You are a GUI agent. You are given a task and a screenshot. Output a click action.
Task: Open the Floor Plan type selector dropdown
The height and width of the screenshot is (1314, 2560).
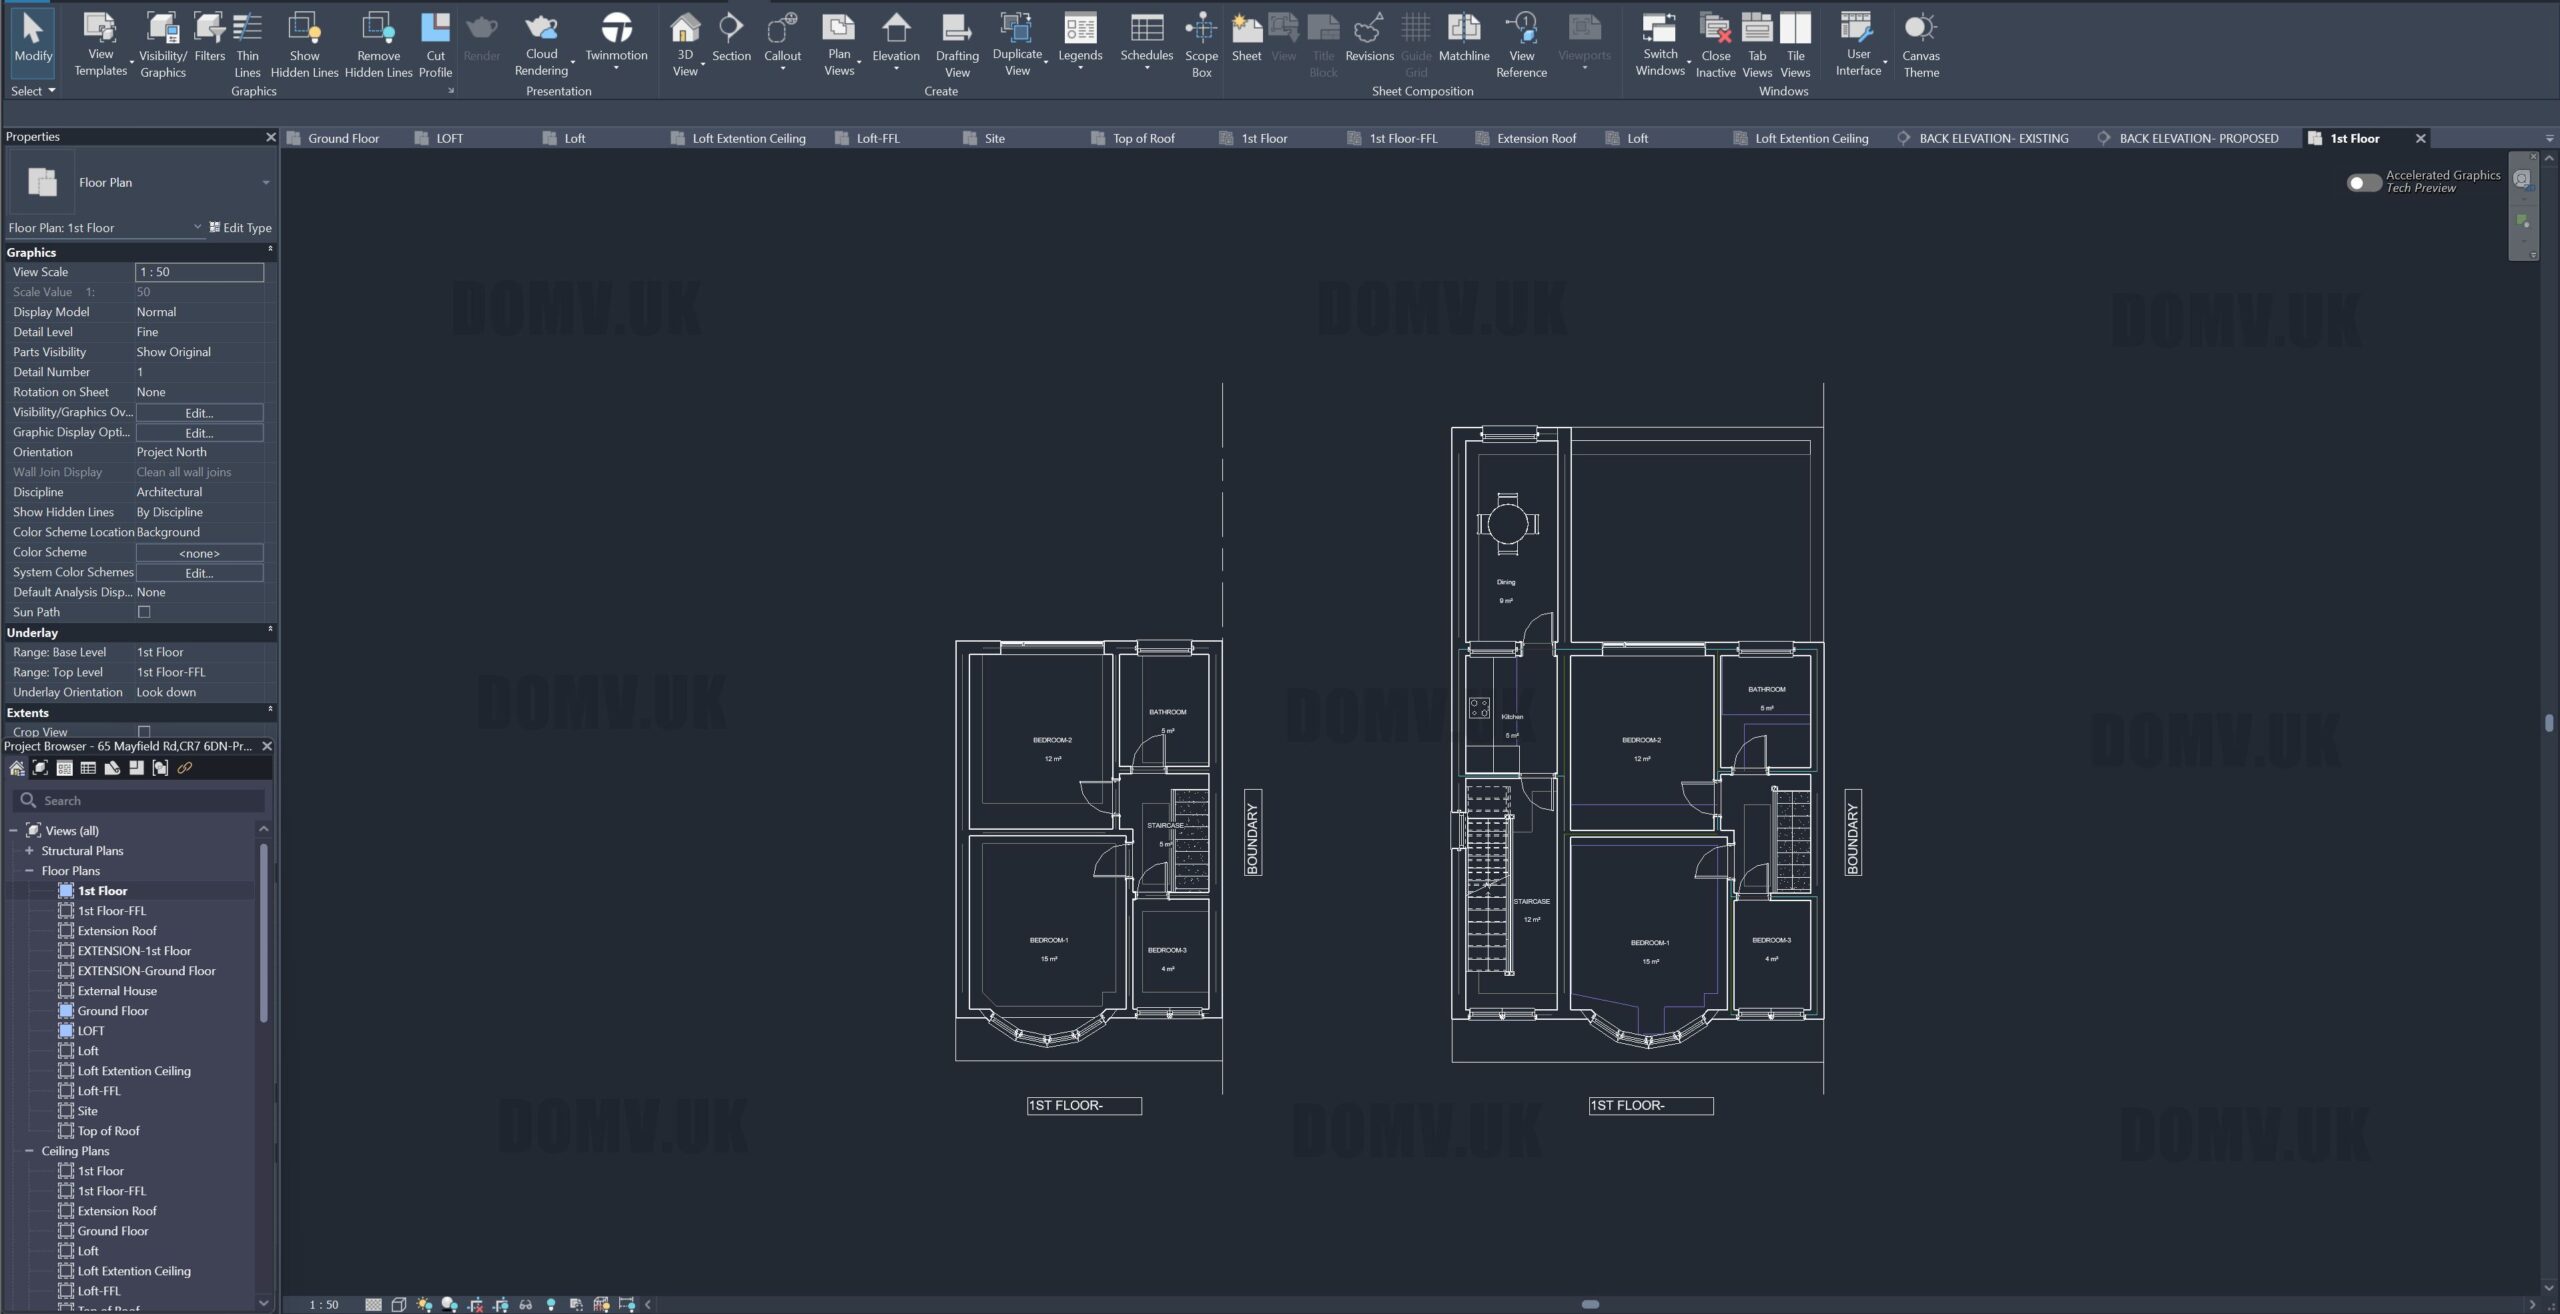pos(266,182)
